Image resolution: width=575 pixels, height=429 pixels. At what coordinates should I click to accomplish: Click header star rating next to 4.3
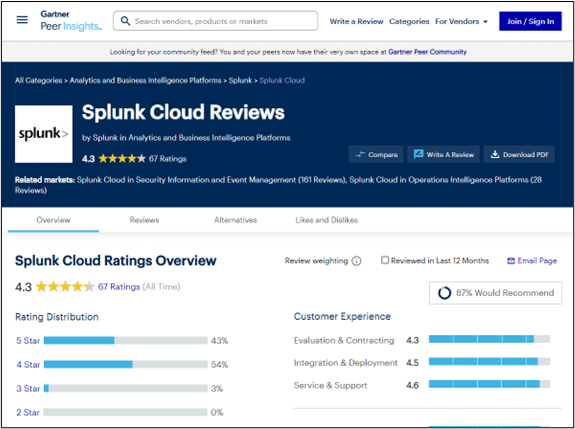122,159
